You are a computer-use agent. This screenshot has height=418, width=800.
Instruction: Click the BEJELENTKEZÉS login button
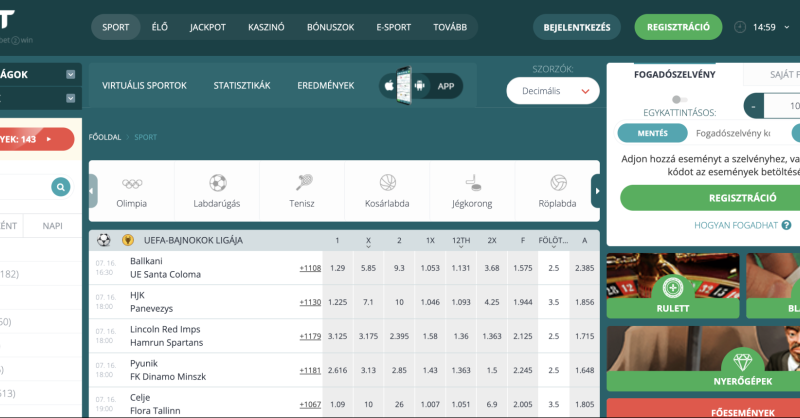[577, 27]
